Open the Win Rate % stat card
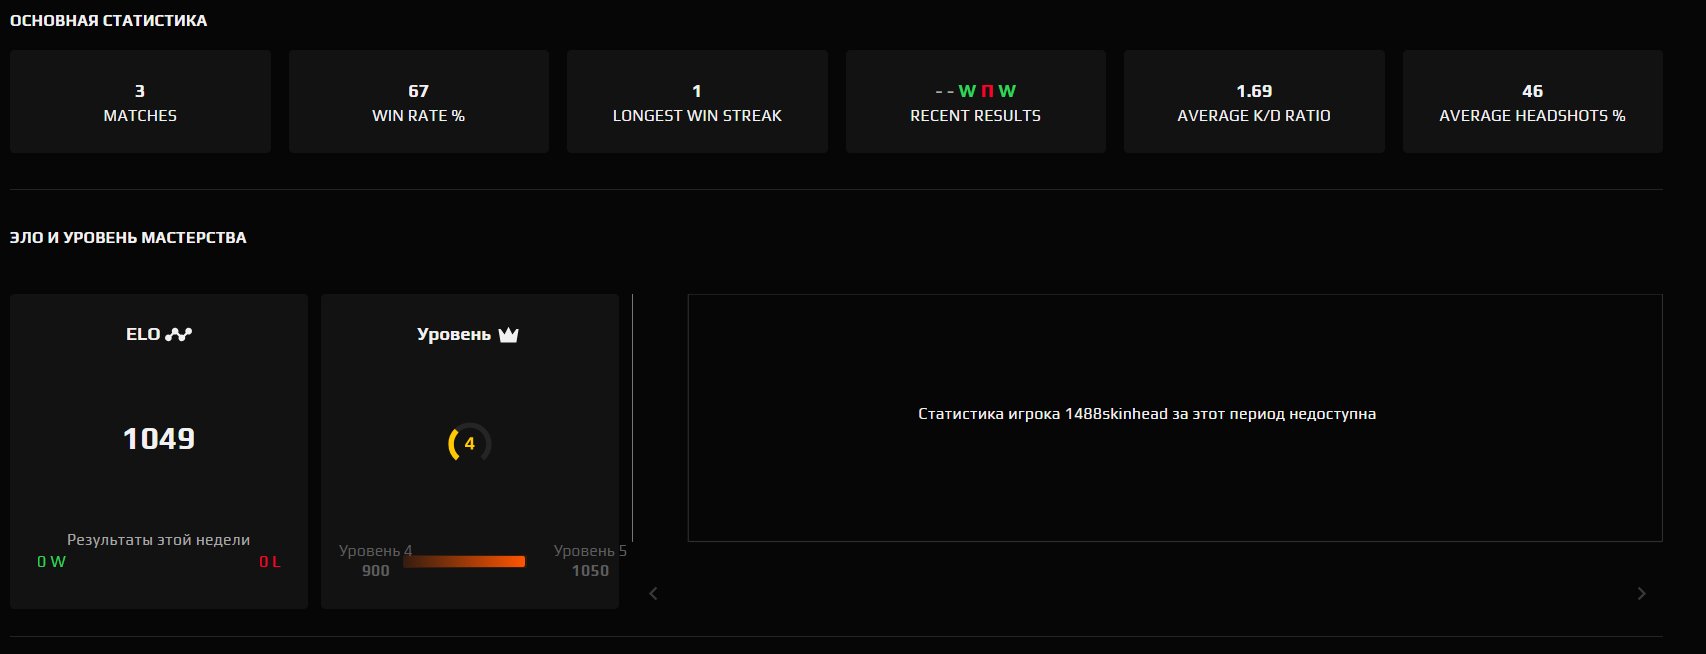 pyautogui.click(x=418, y=102)
